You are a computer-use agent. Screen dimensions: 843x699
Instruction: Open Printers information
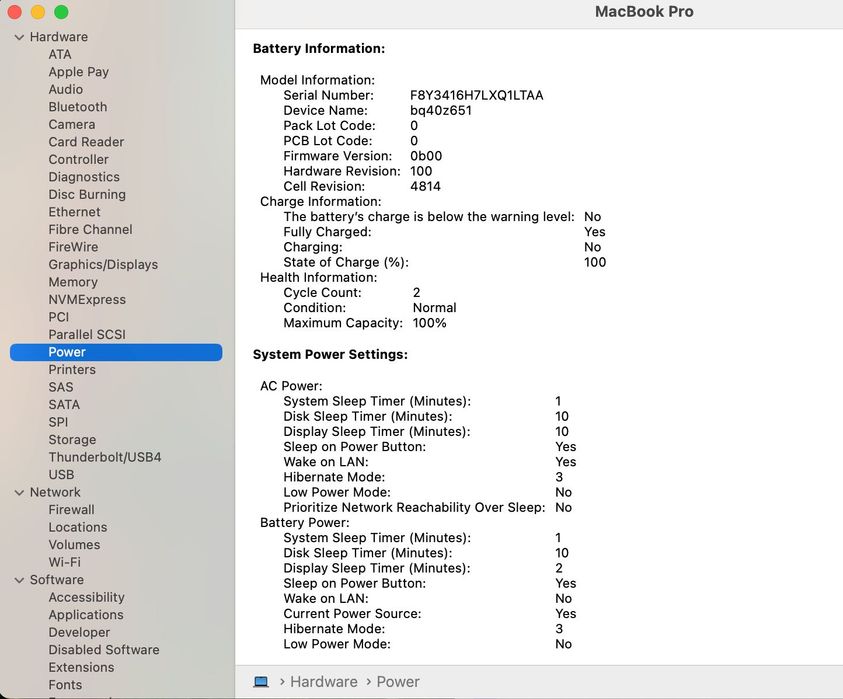point(72,370)
